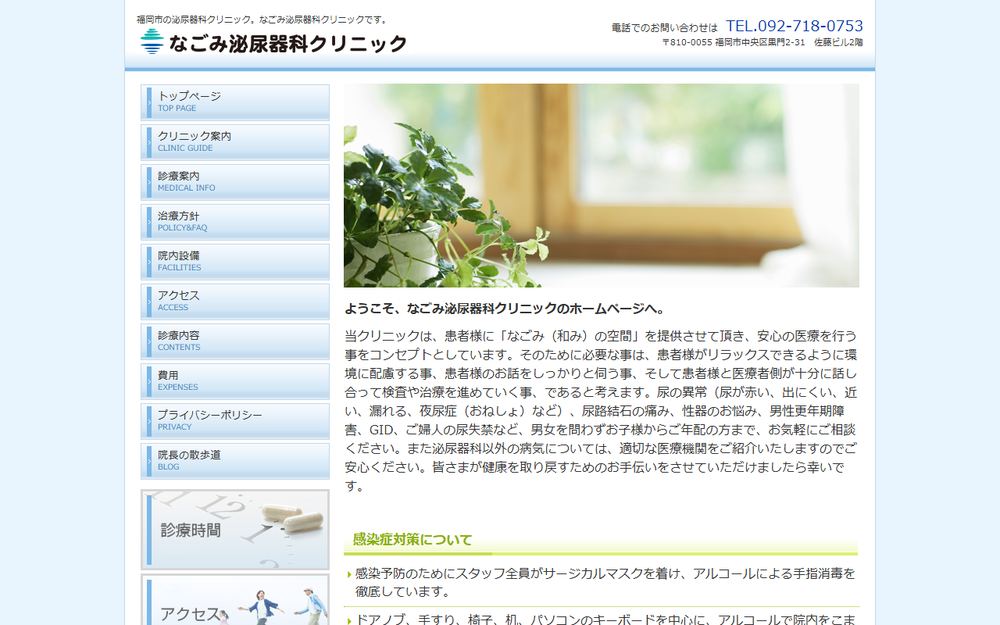Click the paragraph beginning 当クリニックは
Screen dimensions: 1000x625
(x=601, y=411)
